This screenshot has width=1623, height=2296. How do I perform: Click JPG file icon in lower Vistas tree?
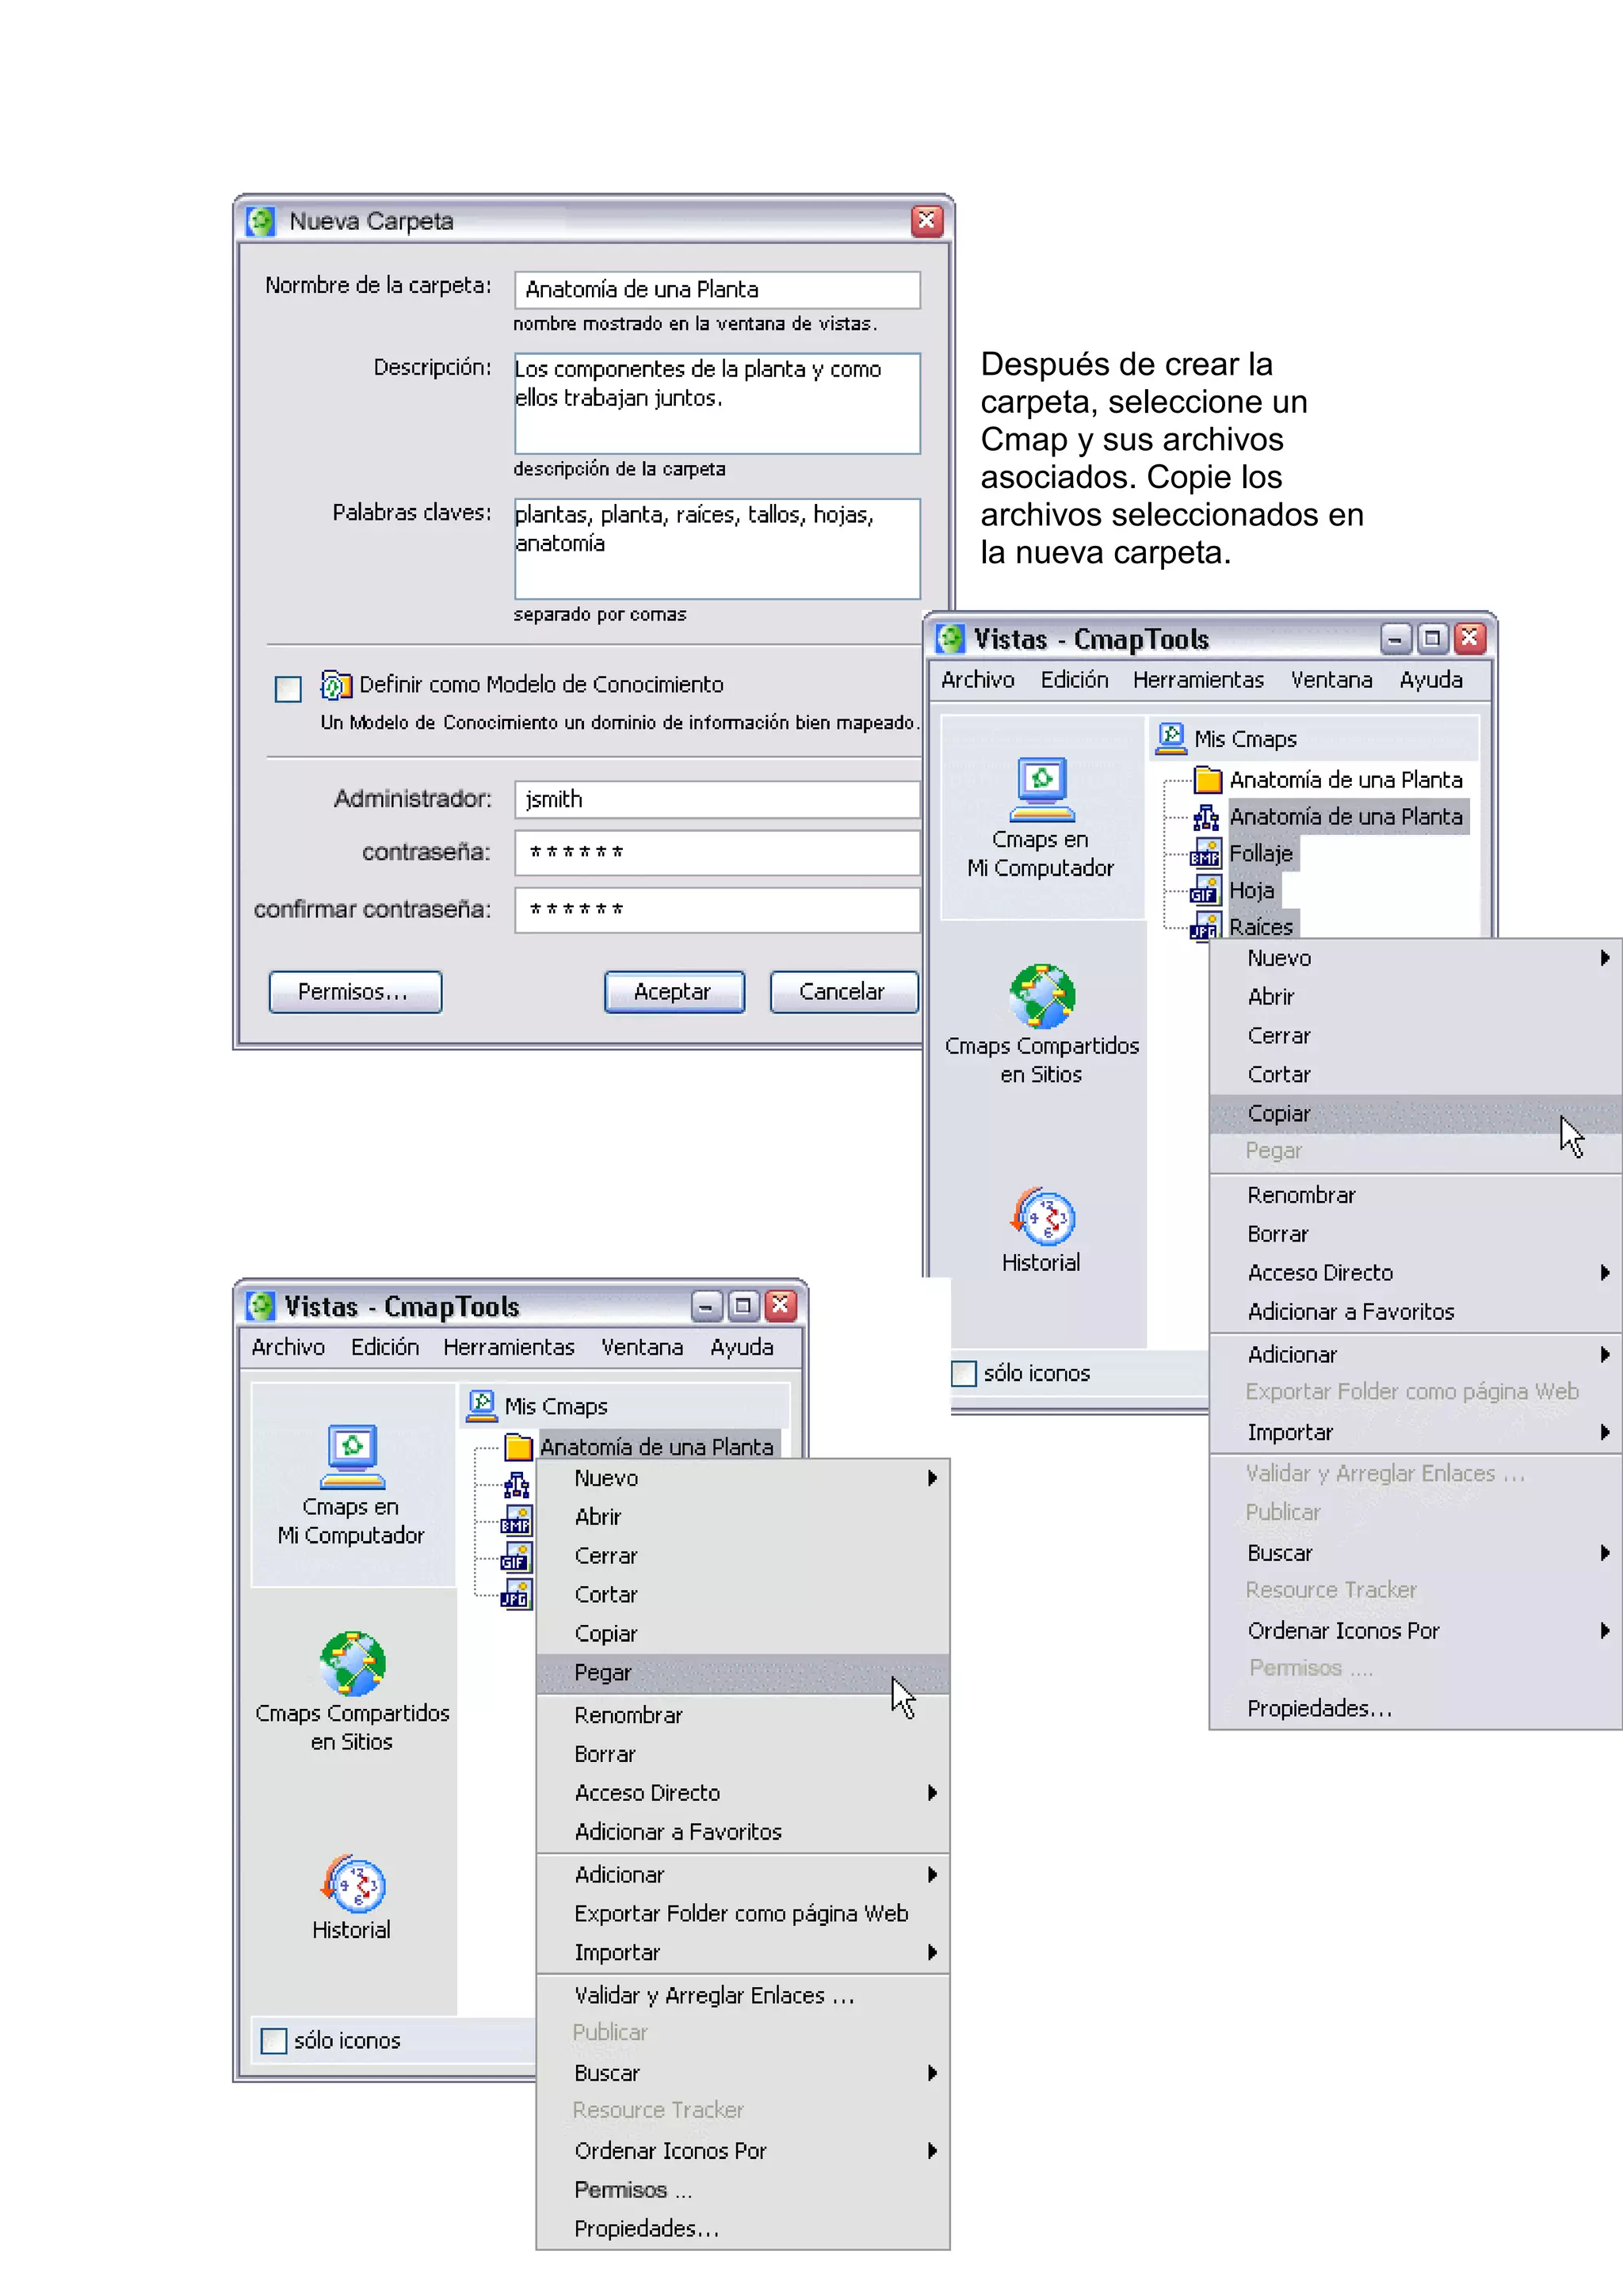pyautogui.click(x=516, y=1594)
